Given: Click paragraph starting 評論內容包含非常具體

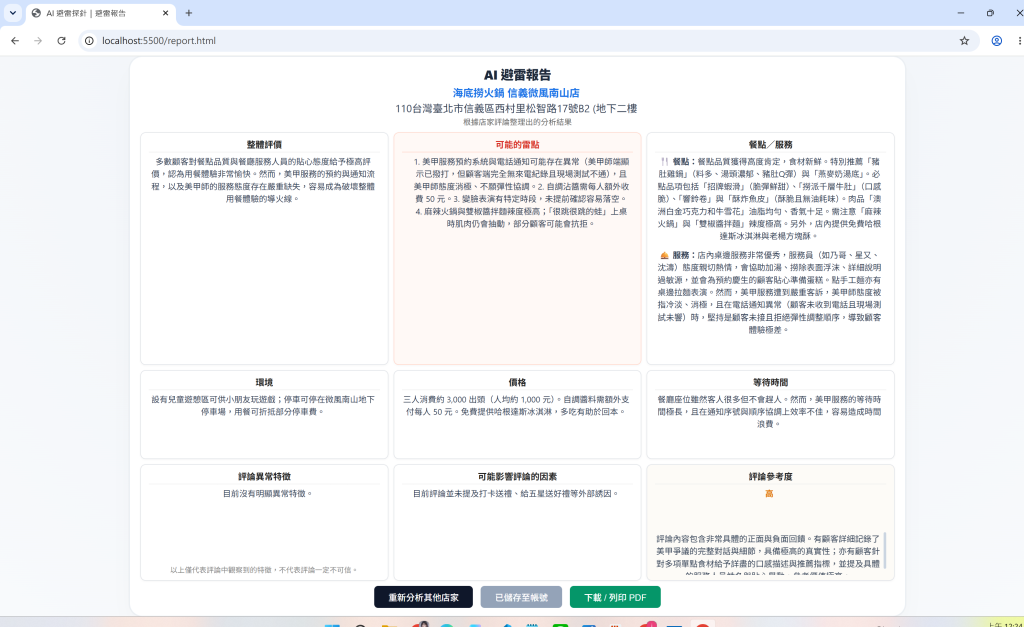Looking at the screenshot, I should [768, 556].
